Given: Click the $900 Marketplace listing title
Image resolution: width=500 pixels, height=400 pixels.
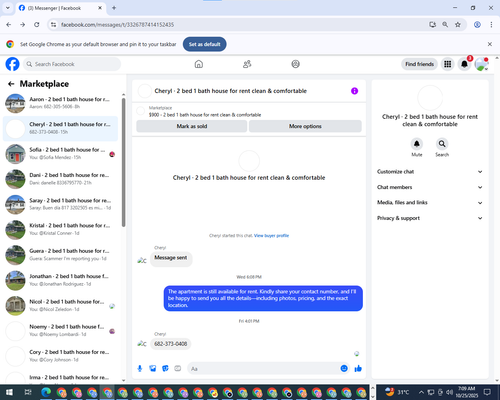Looking at the screenshot, I should click(205, 115).
